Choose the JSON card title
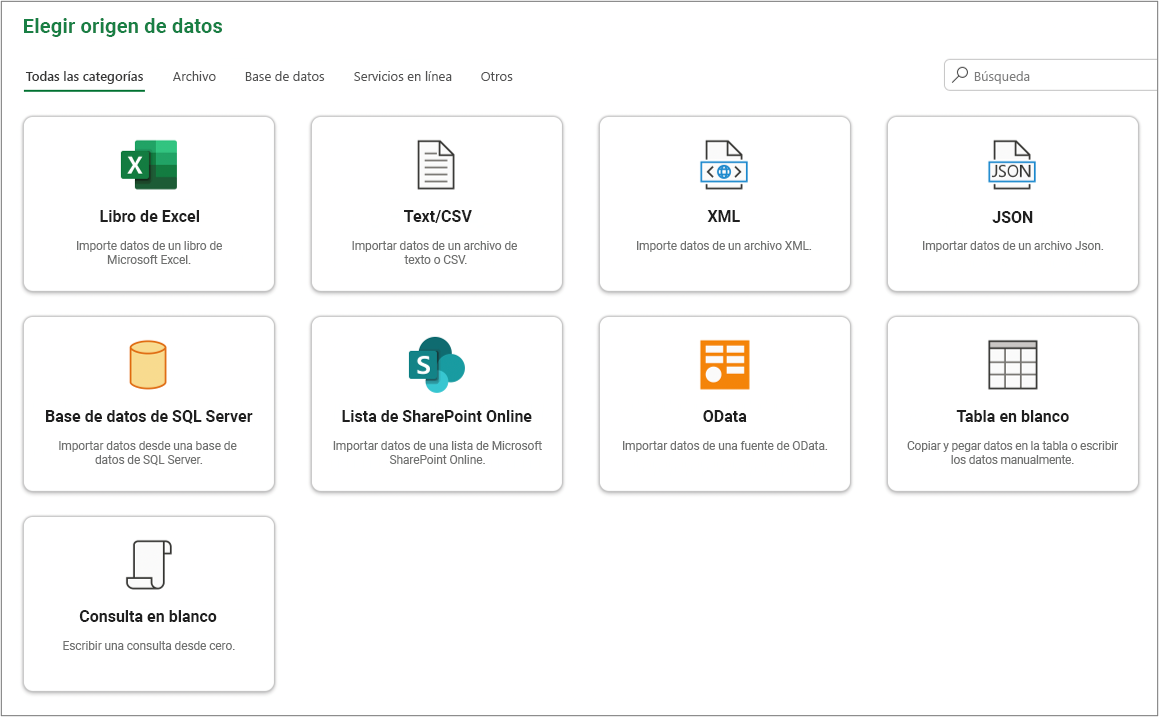The height and width of the screenshot is (717, 1159). (1013, 217)
